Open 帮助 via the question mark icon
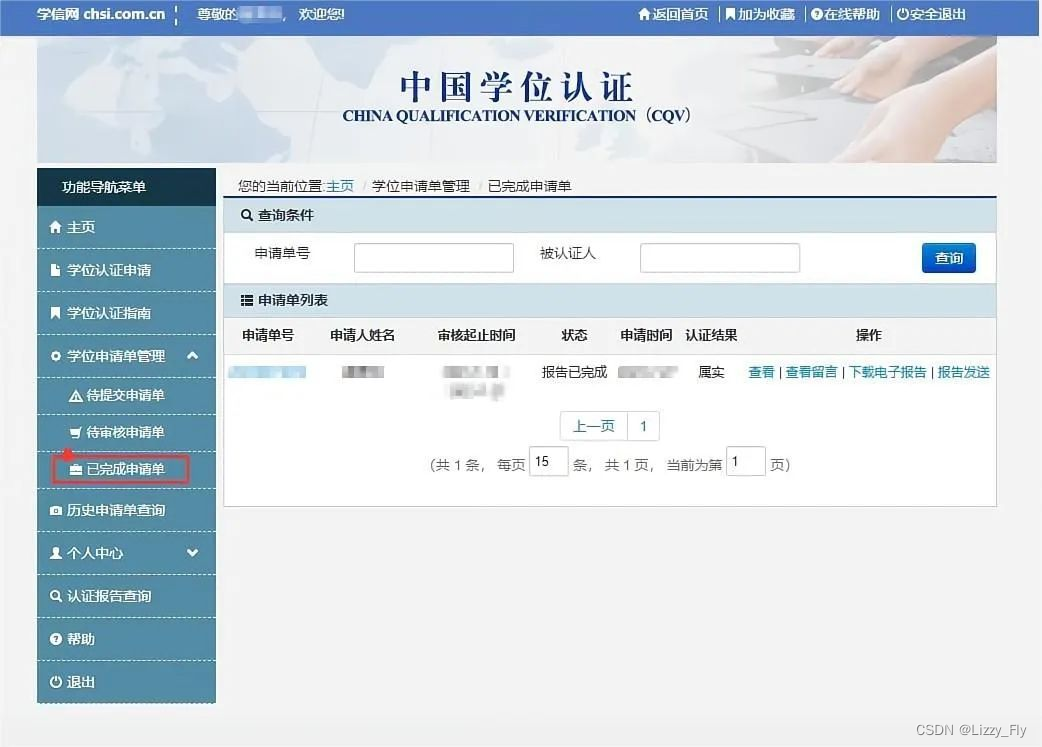This screenshot has width=1042, height=747. tap(58, 639)
